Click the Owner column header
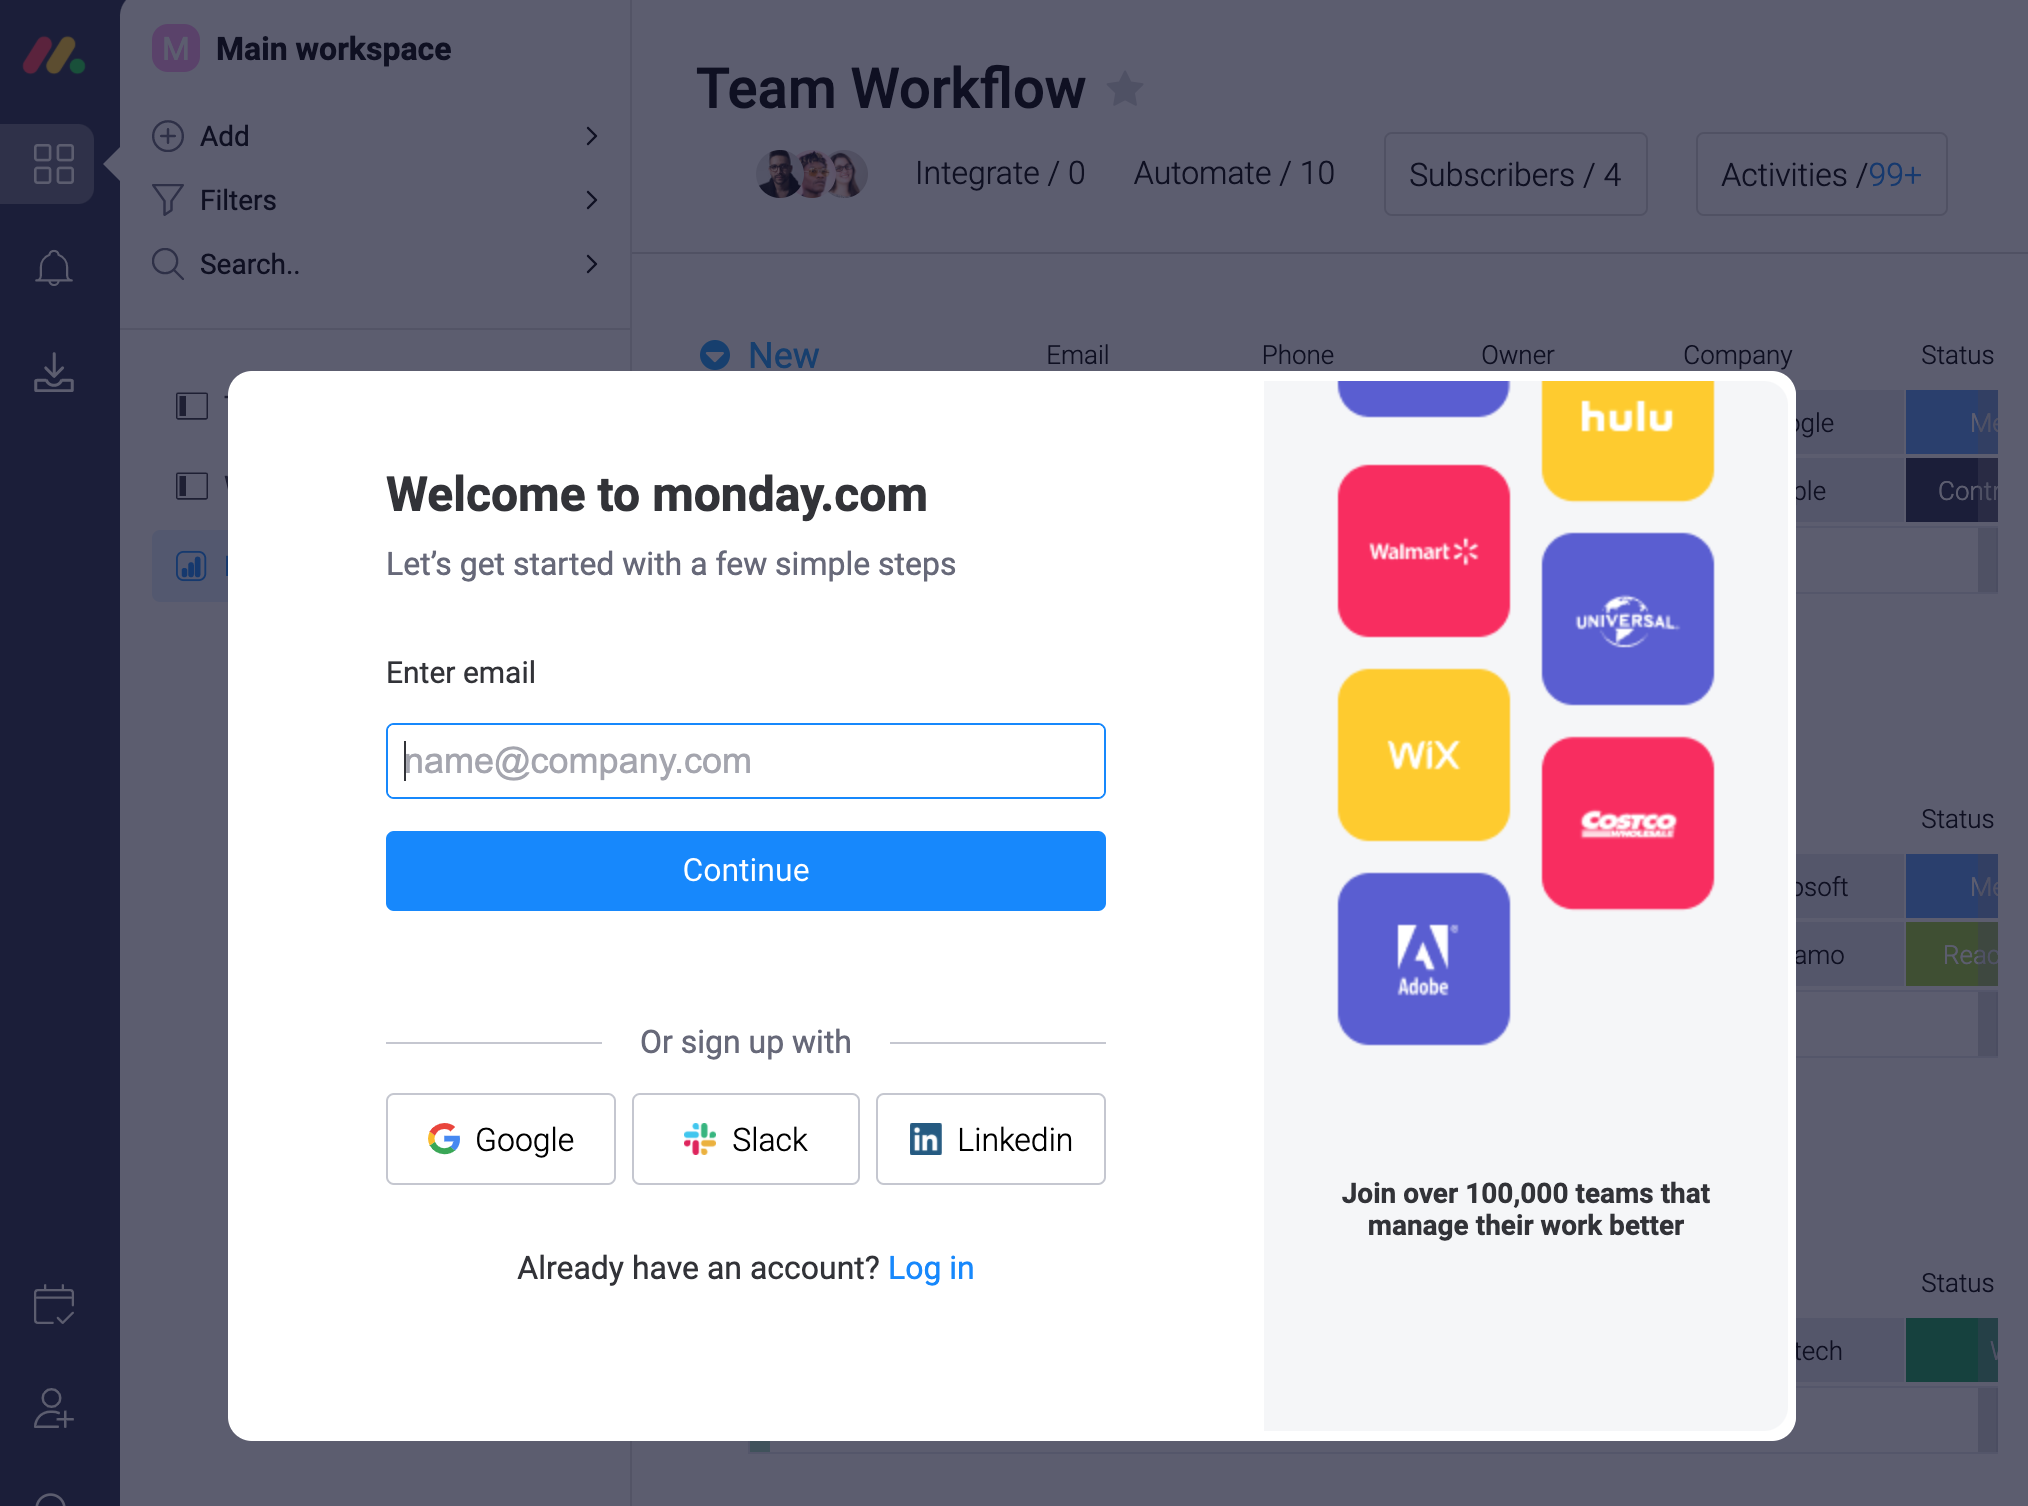 coord(1517,355)
